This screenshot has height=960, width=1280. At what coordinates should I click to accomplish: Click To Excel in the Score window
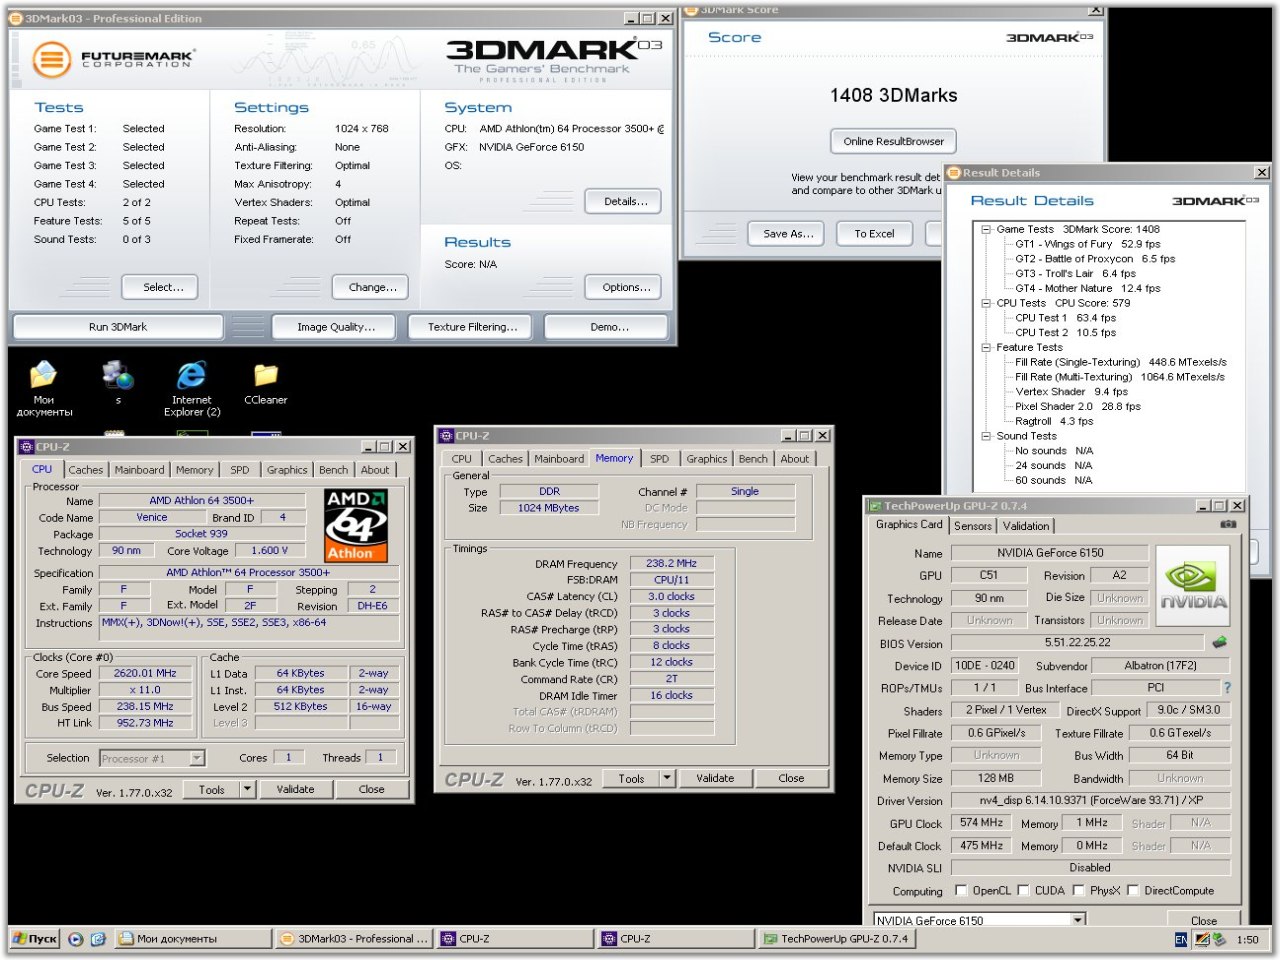(x=874, y=233)
